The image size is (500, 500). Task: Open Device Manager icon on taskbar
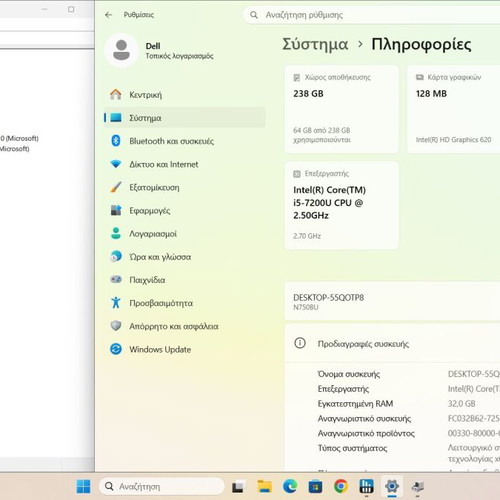[x=417, y=487]
